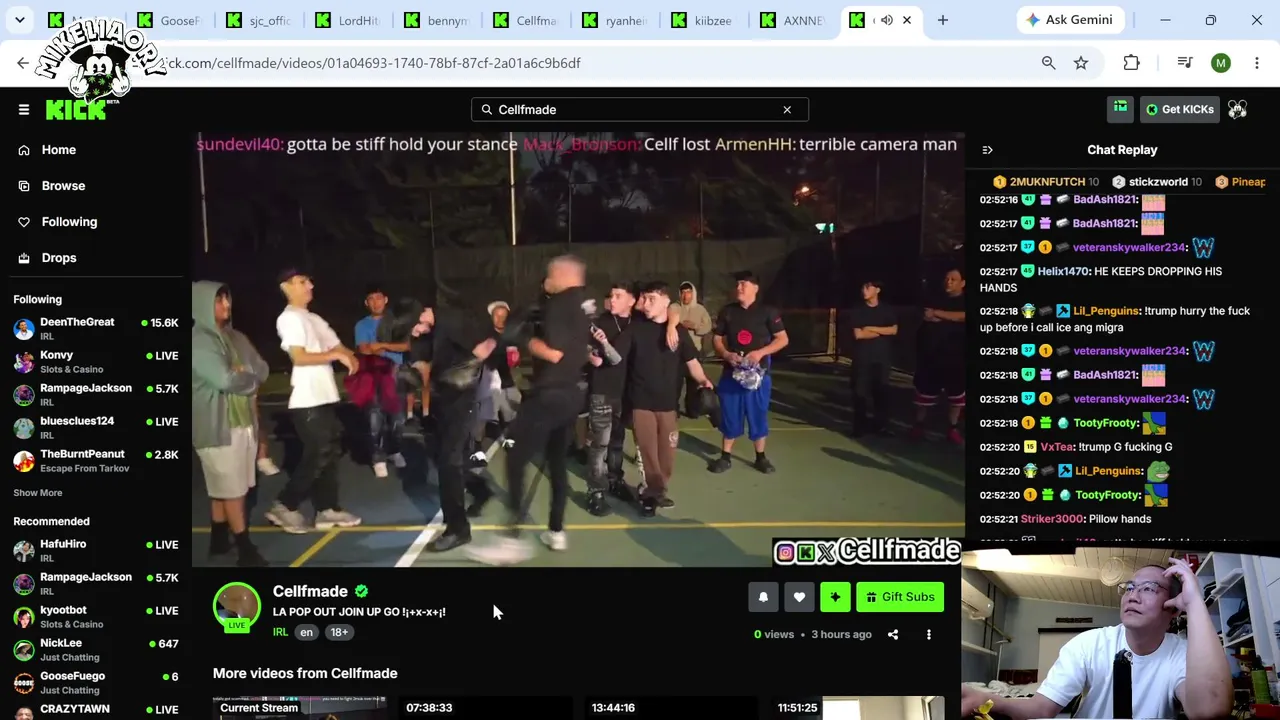Collapse the Chat Replay panel
Image resolution: width=1280 pixels, height=720 pixels.
pyautogui.click(x=987, y=150)
